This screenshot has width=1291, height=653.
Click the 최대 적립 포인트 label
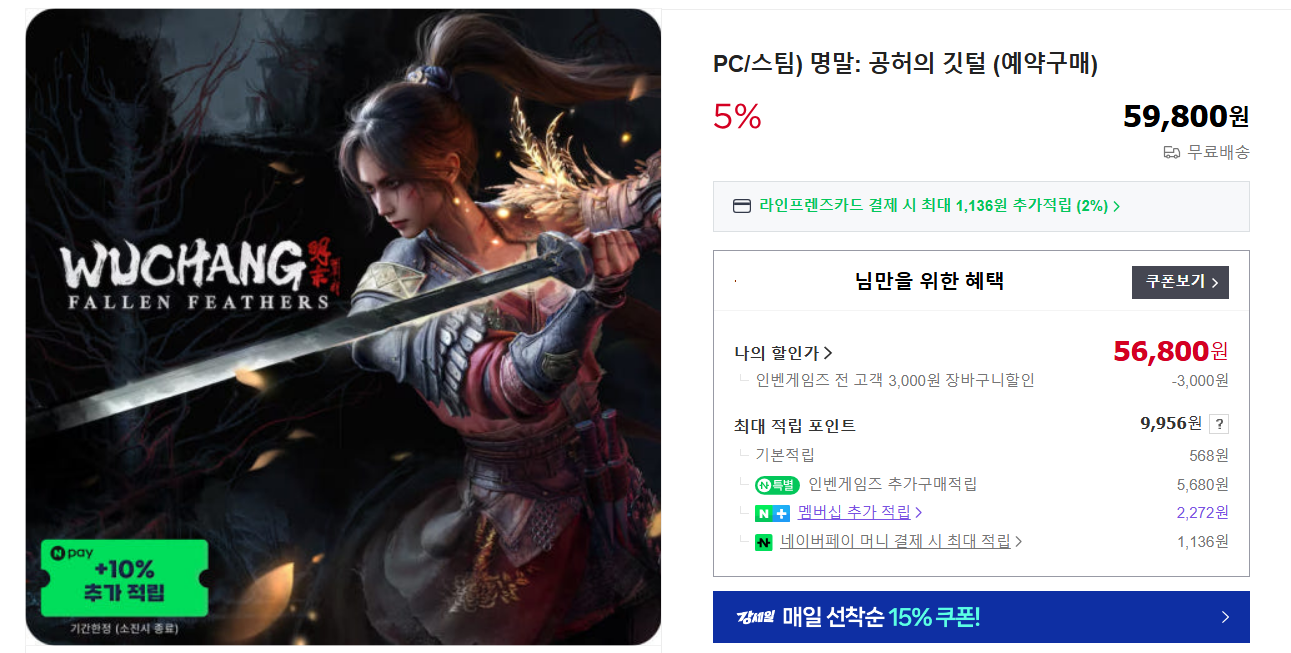[x=795, y=426]
